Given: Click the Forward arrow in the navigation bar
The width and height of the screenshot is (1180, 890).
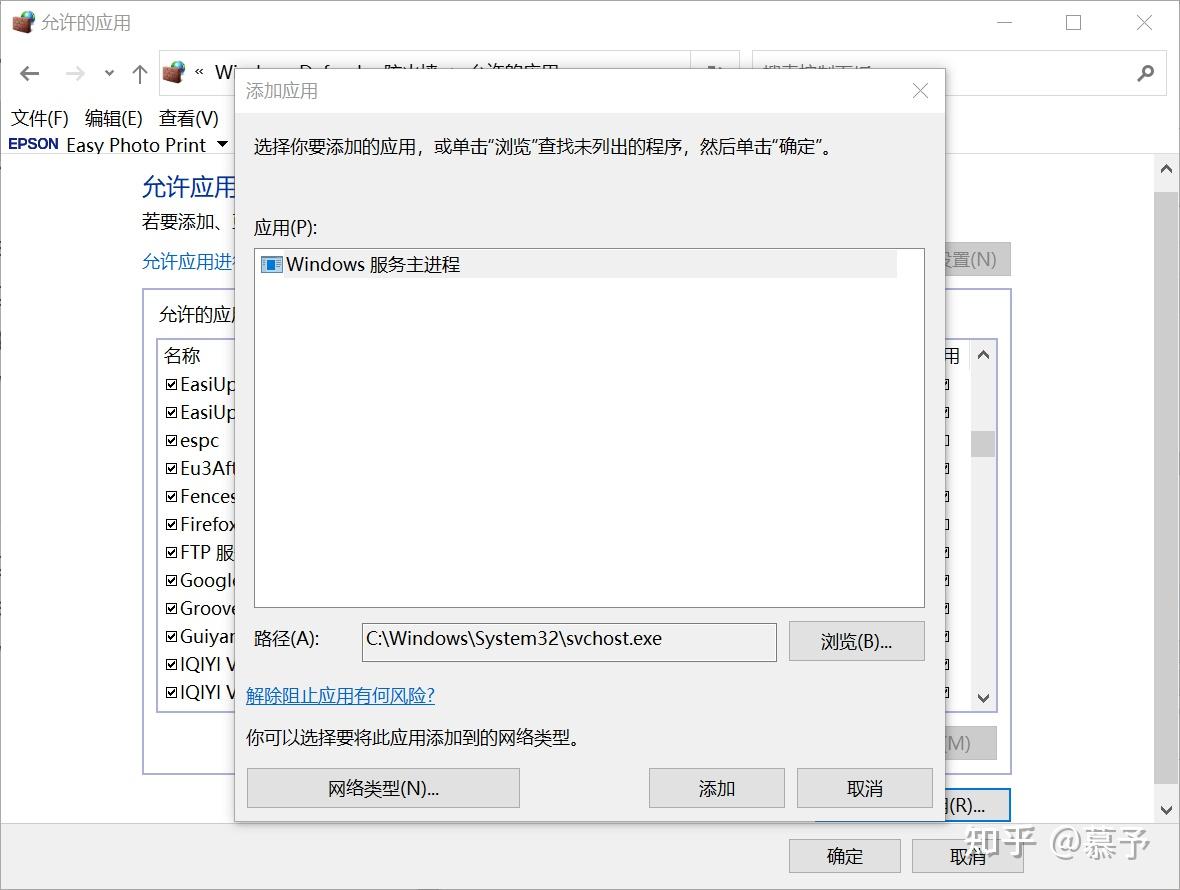Looking at the screenshot, I should tap(75, 74).
